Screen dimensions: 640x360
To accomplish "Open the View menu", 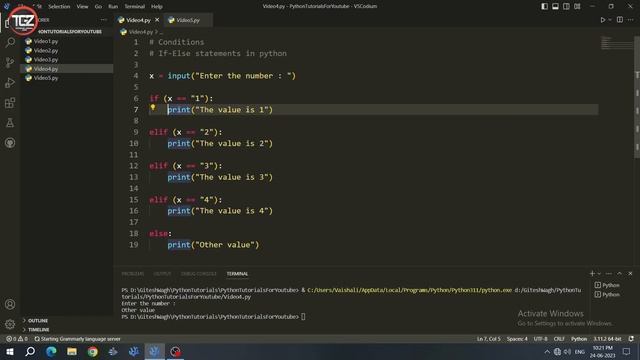I will (x=82, y=6).
